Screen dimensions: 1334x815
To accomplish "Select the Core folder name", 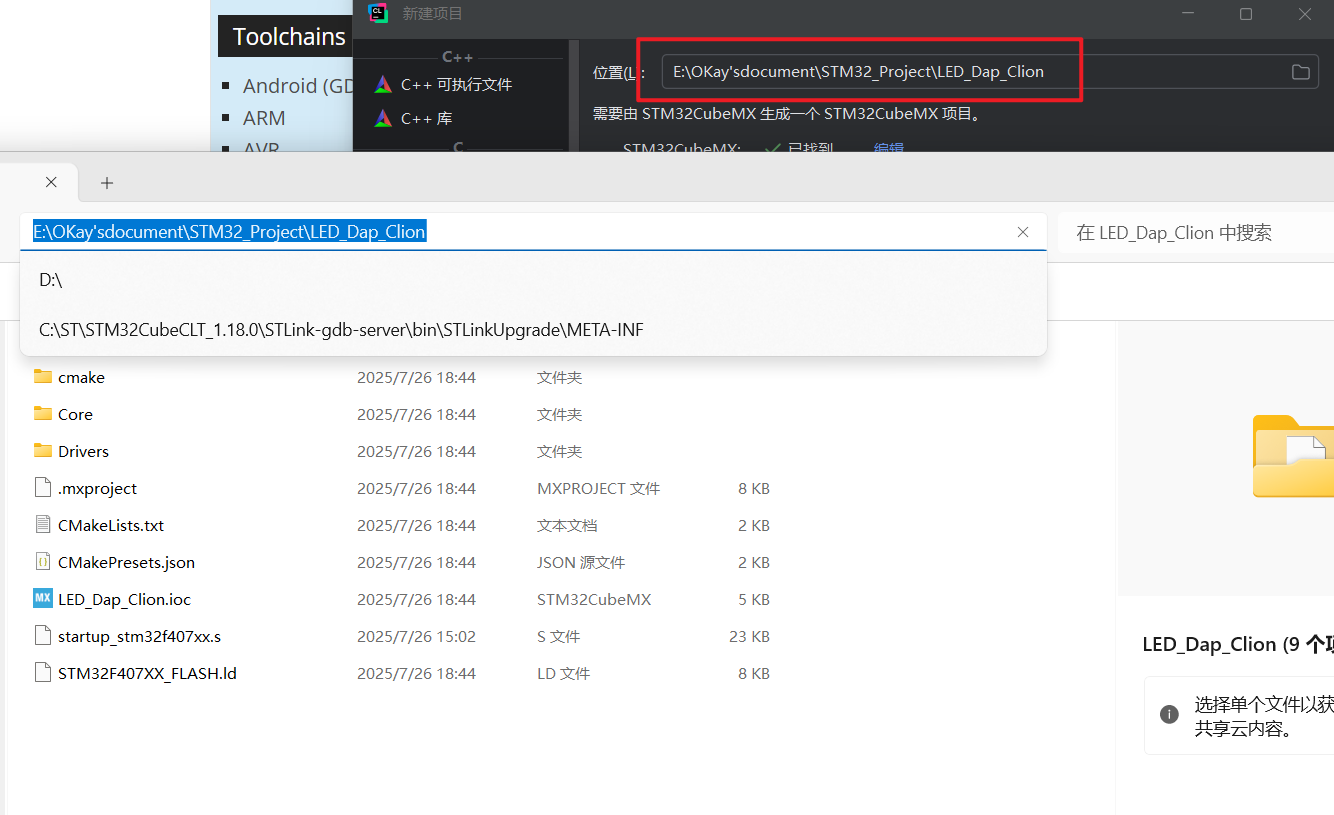I will 75,414.
